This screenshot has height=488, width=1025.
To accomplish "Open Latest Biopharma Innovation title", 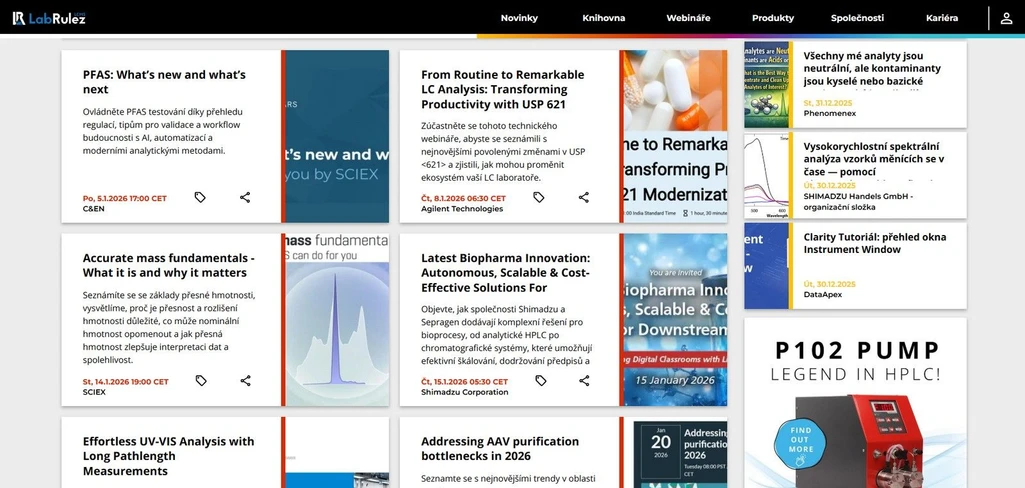I will 505,273.
